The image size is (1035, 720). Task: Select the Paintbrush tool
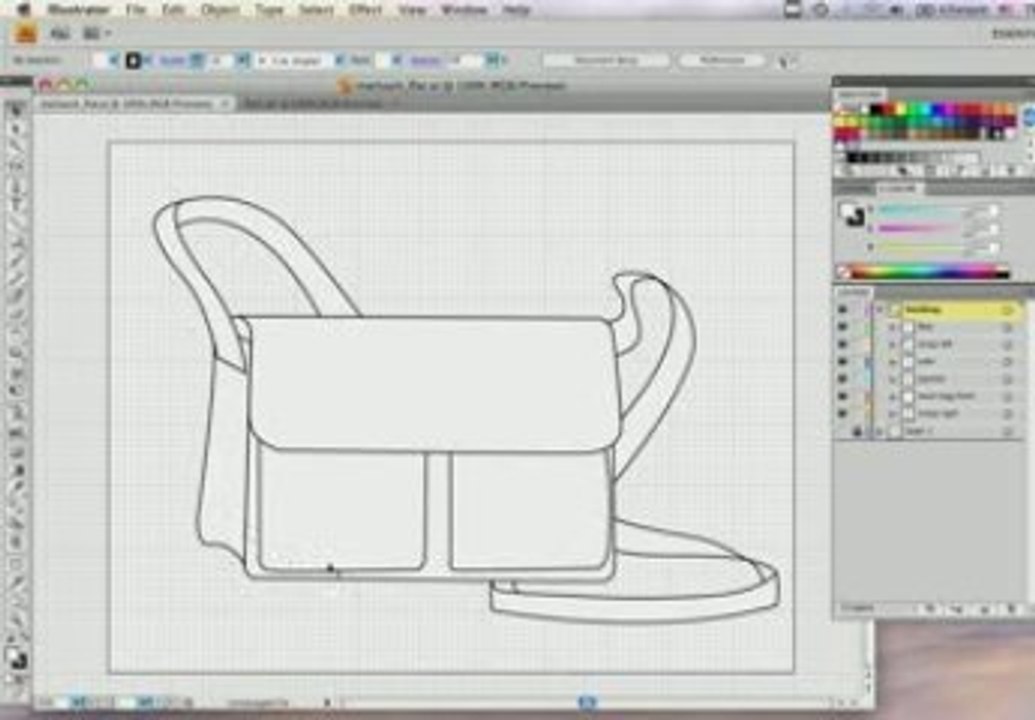pyautogui.click(x=16, y=260)
